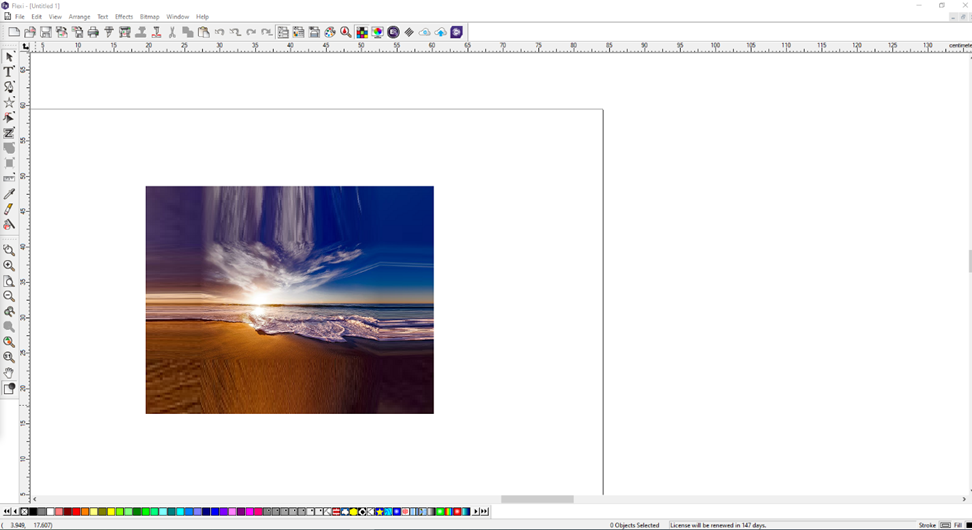Select the arrow Selection tool
The image size is (972, 530).
[x=9, y=57]
